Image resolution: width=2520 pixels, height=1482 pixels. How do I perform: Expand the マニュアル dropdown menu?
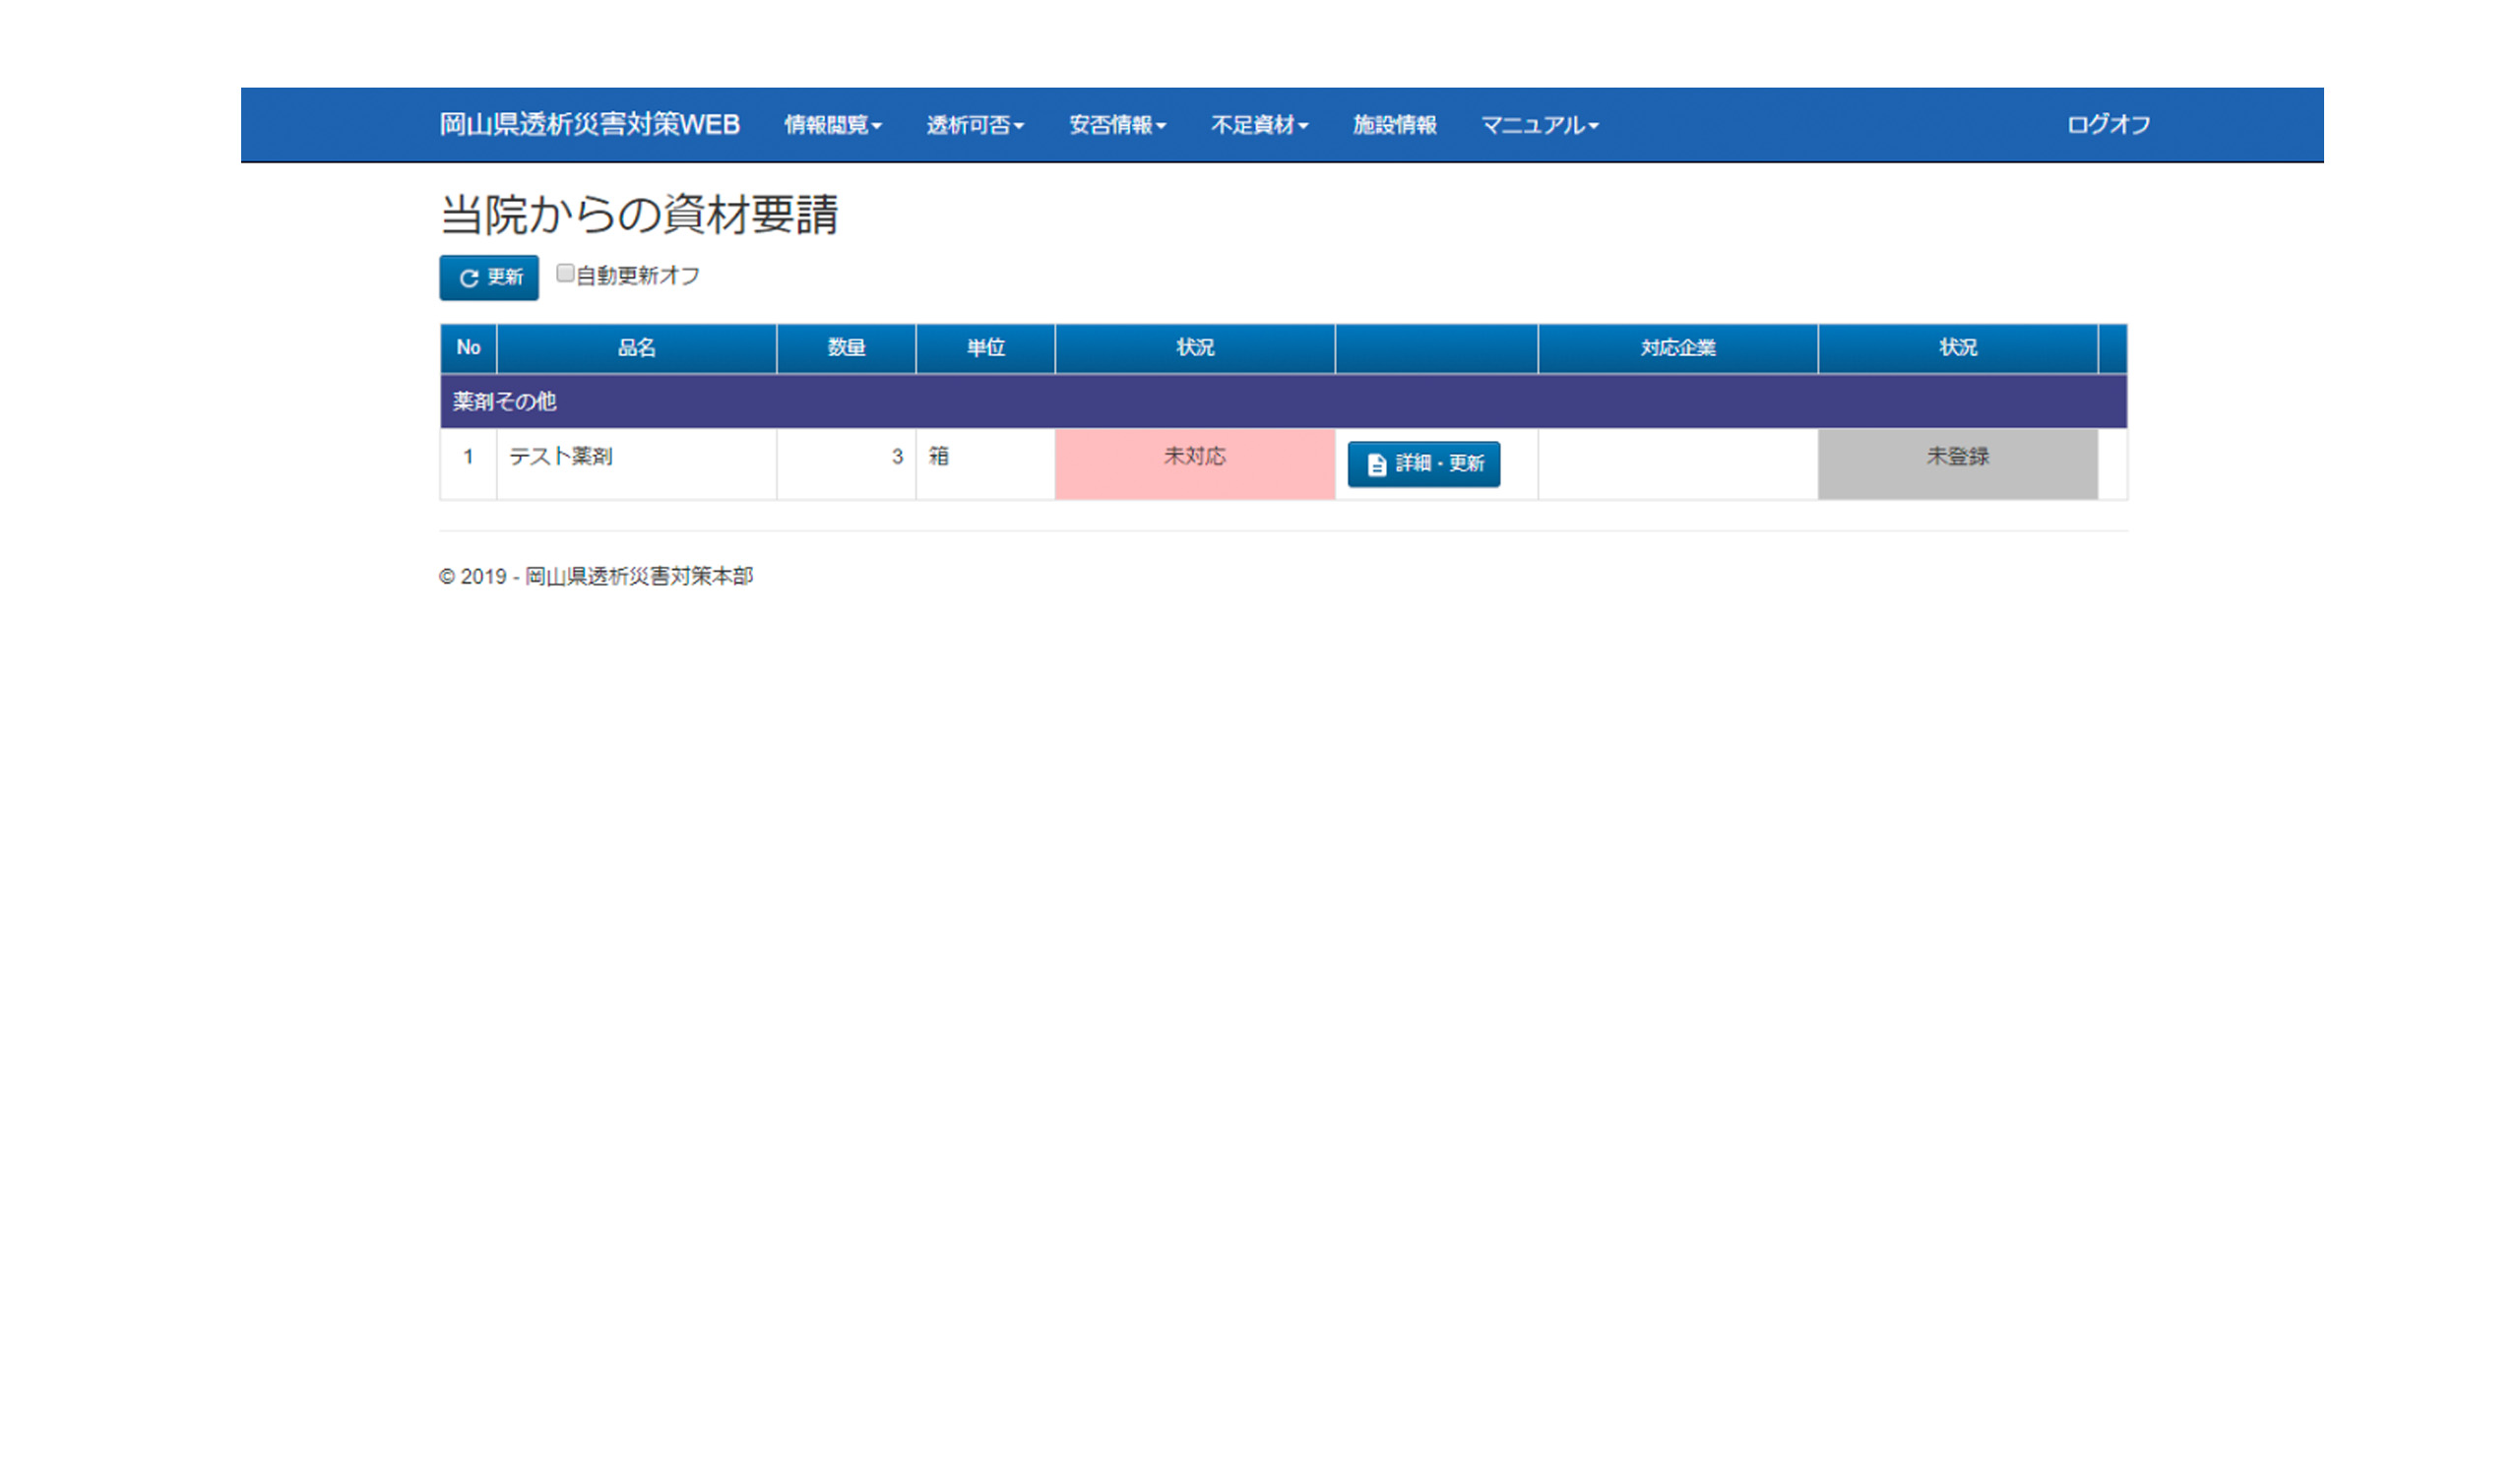(1539, 125)
